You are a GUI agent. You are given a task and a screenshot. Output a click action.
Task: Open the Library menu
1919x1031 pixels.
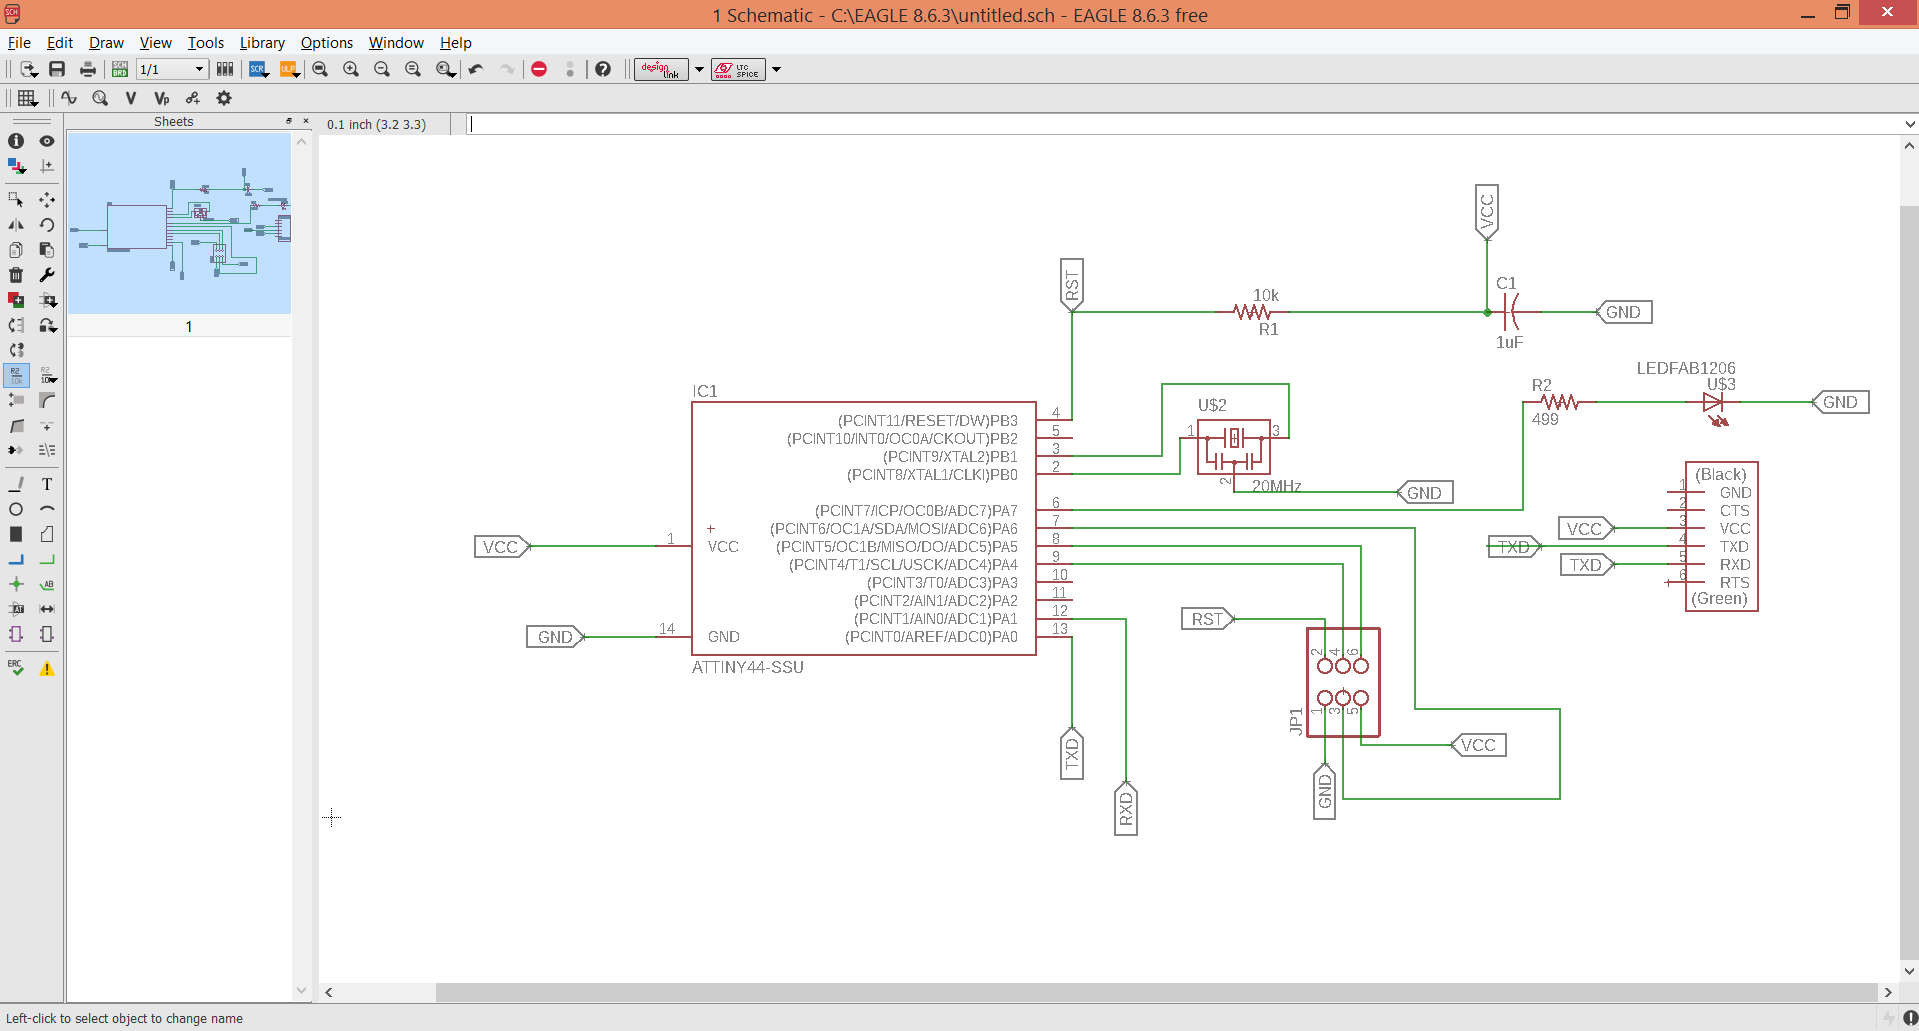[x=262, y=43]
